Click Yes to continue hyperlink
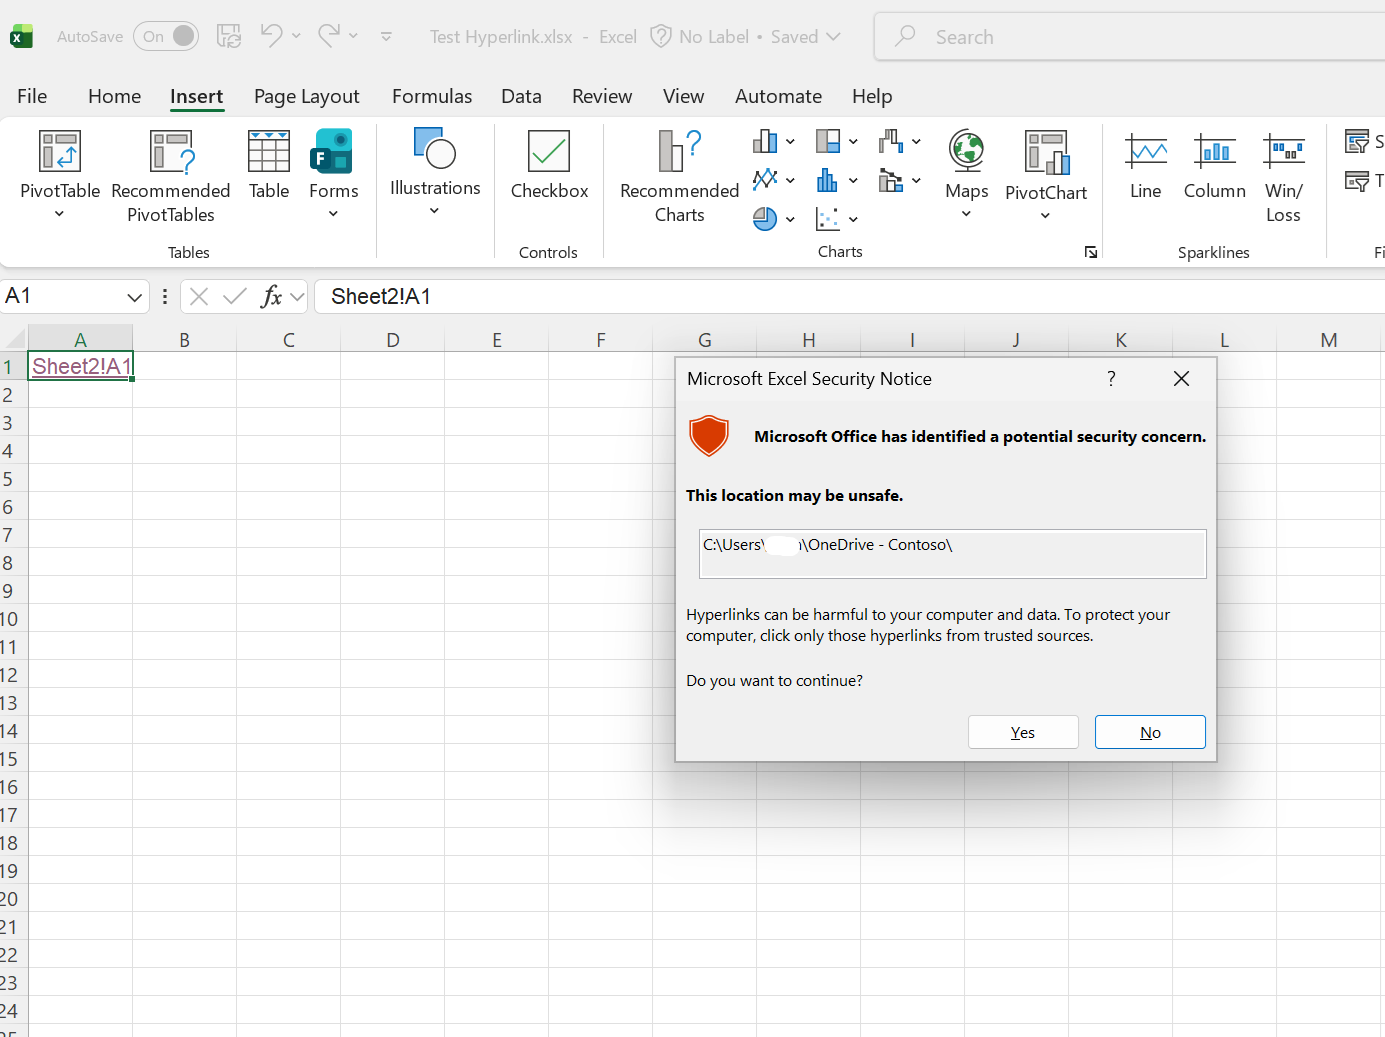The width and height of the screenshot is (1385, 1037). point(1023,732)
